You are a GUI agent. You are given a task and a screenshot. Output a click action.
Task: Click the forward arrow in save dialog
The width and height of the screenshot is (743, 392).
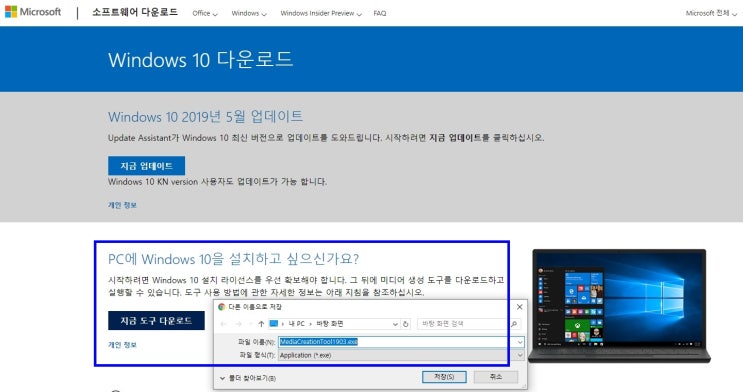[239, 324]
